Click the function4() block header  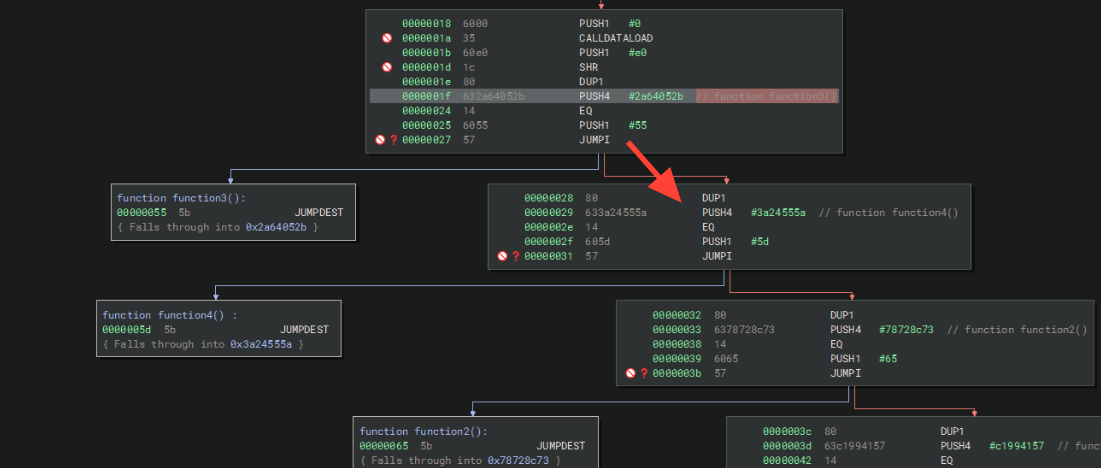pyautogui.click(x=166, y=315)
